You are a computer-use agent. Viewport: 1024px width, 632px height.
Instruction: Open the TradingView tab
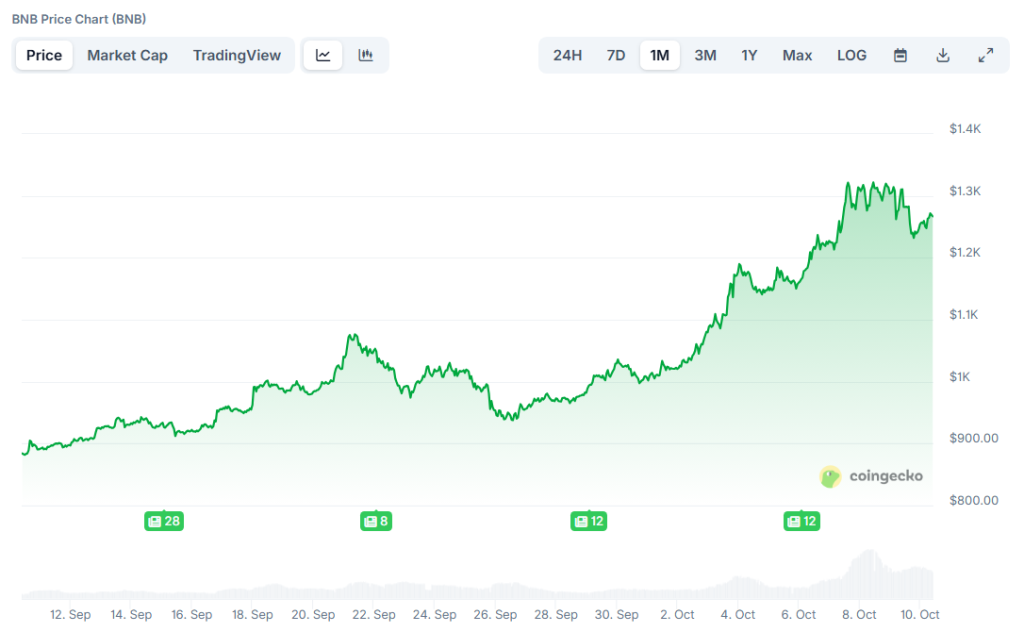point(237,55)
